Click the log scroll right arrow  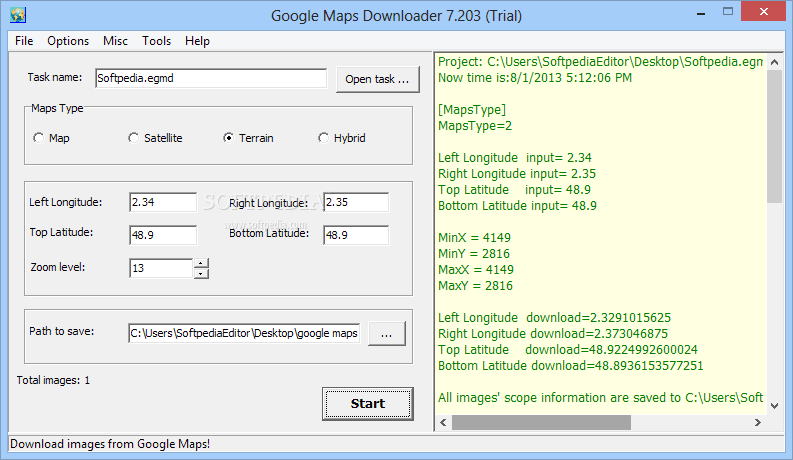[758, 423]
